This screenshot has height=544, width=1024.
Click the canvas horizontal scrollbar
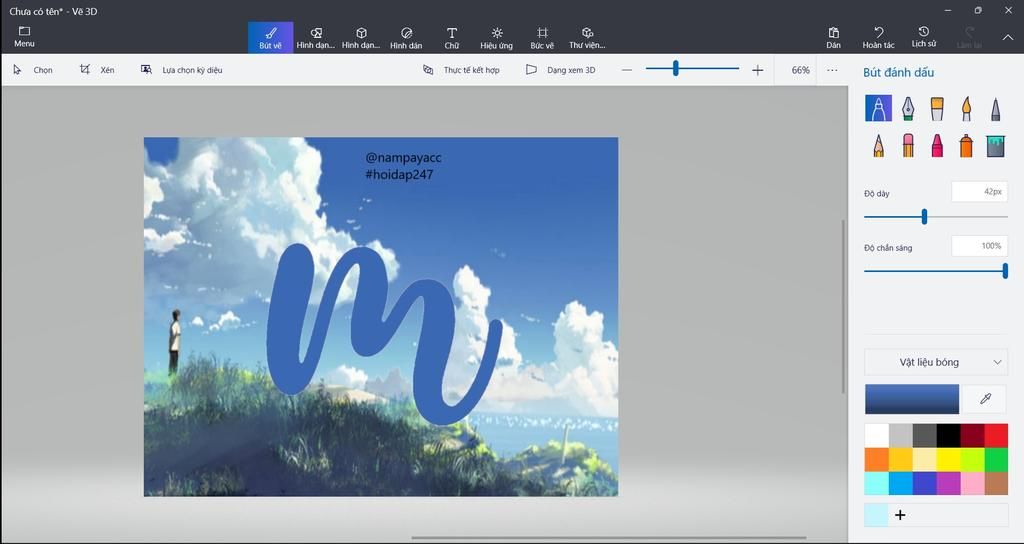coord(609,538)
